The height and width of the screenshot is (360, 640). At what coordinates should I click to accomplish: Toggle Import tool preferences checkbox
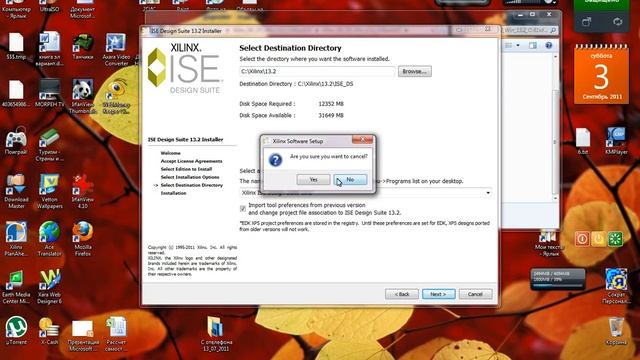pyautogui.click(x=243, y=209)
